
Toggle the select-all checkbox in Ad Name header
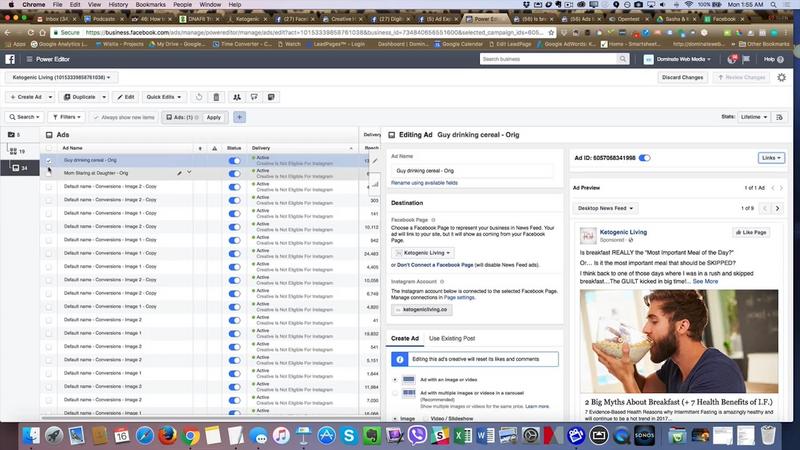point(49,148)
